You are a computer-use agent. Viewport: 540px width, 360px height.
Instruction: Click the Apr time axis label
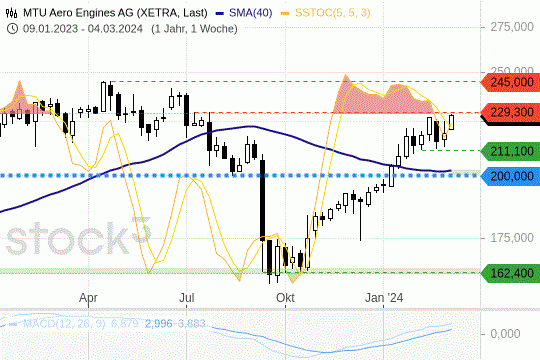tap(89, 297)
